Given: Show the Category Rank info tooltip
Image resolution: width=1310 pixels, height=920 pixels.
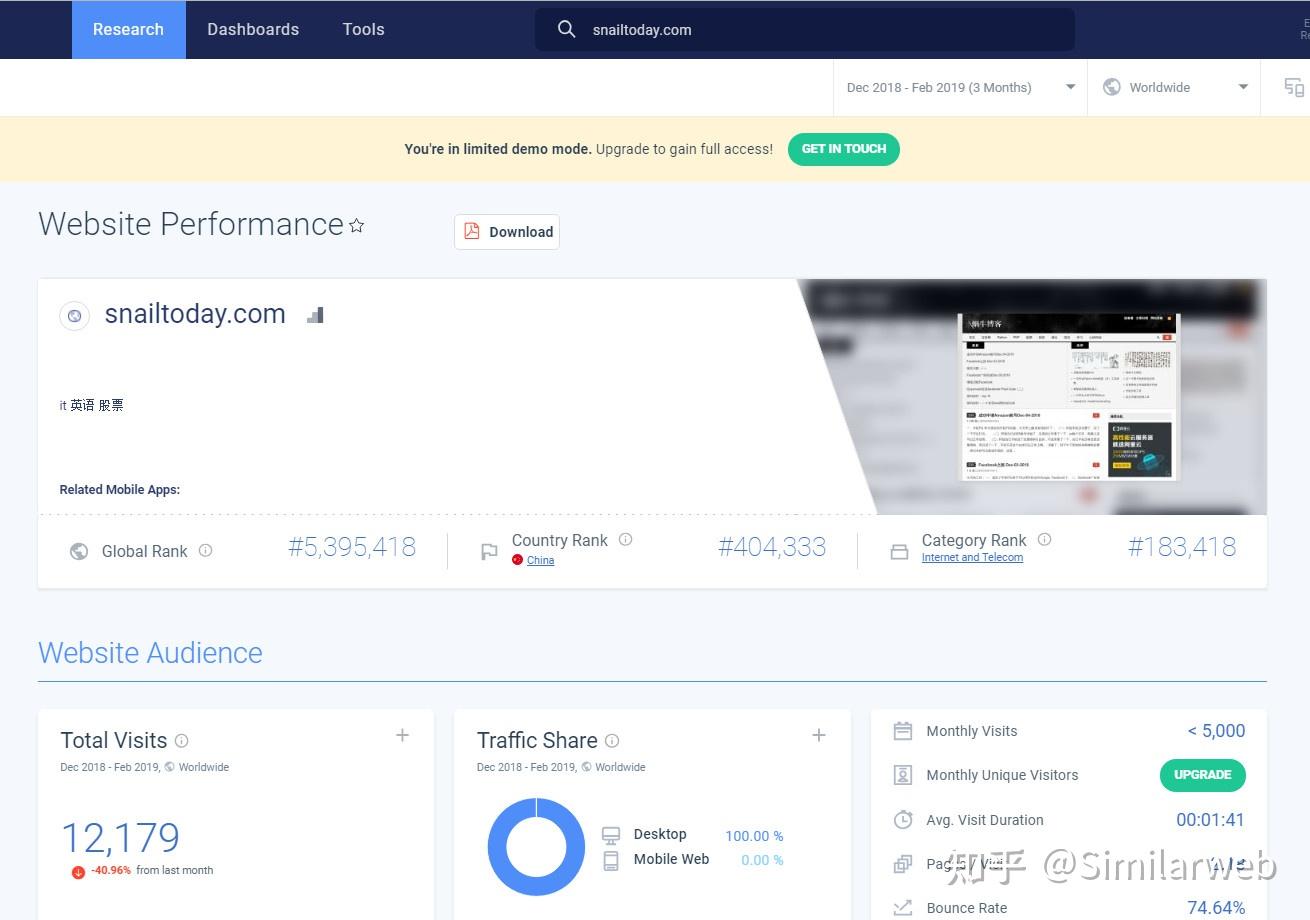Looking at the screenshot, I should [x=1044, y=539].
